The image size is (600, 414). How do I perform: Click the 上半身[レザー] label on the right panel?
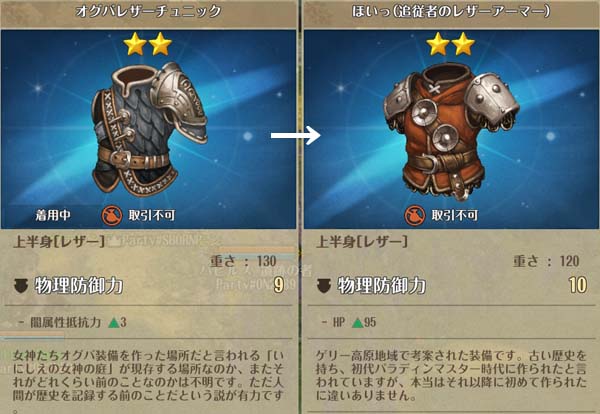pyautogui.click(x=362, y=242)
